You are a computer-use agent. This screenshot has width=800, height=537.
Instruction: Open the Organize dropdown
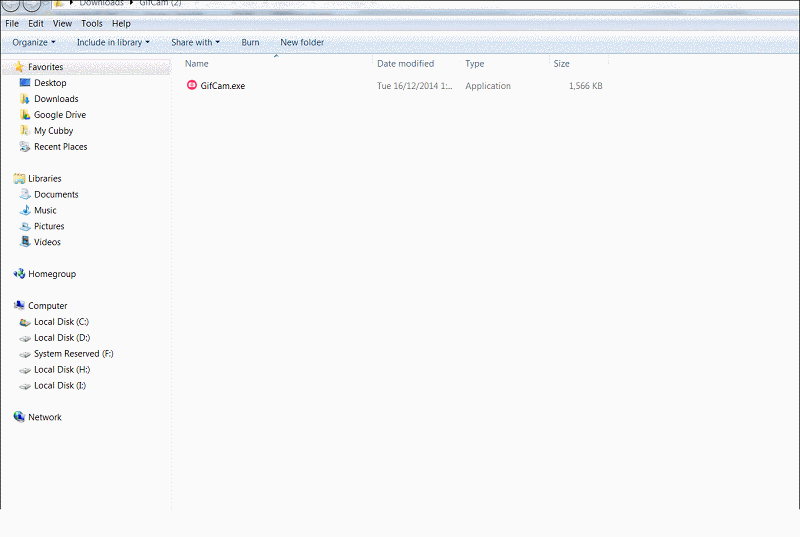pyautogui.click(x=34, y=42)
